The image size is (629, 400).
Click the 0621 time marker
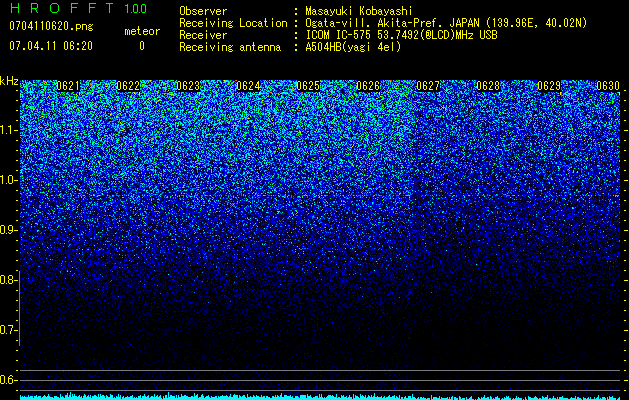click(68, 86)
